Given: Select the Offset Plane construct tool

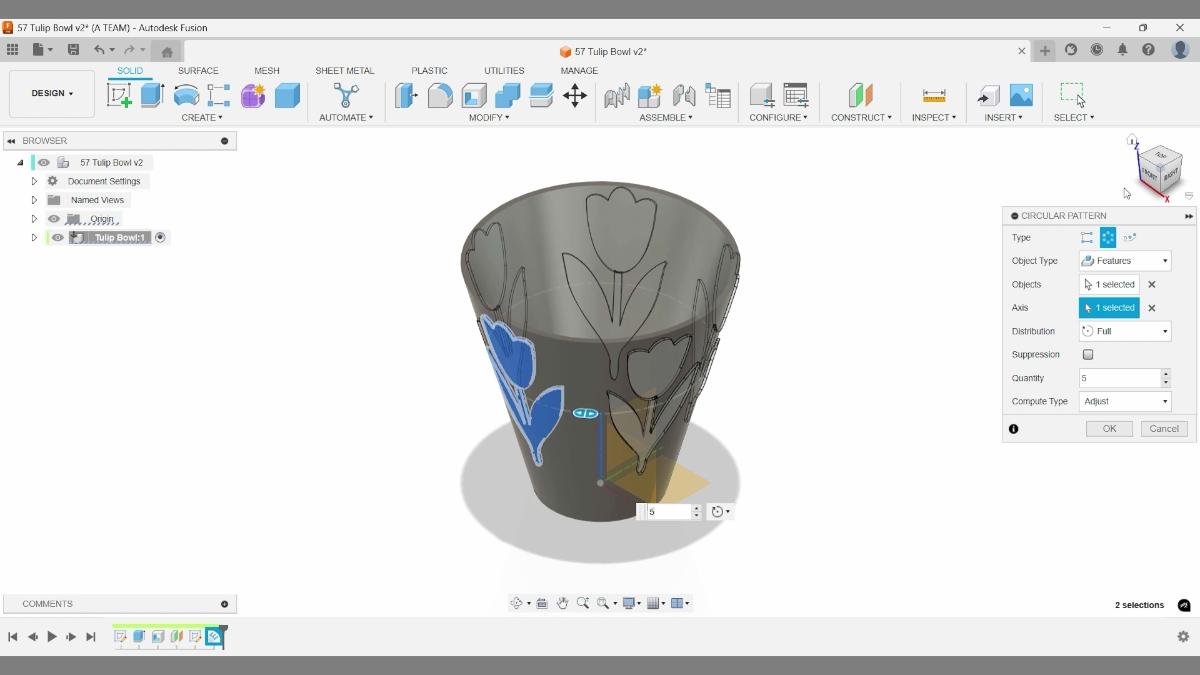Looking at the screenshot, I should (861, 95).
